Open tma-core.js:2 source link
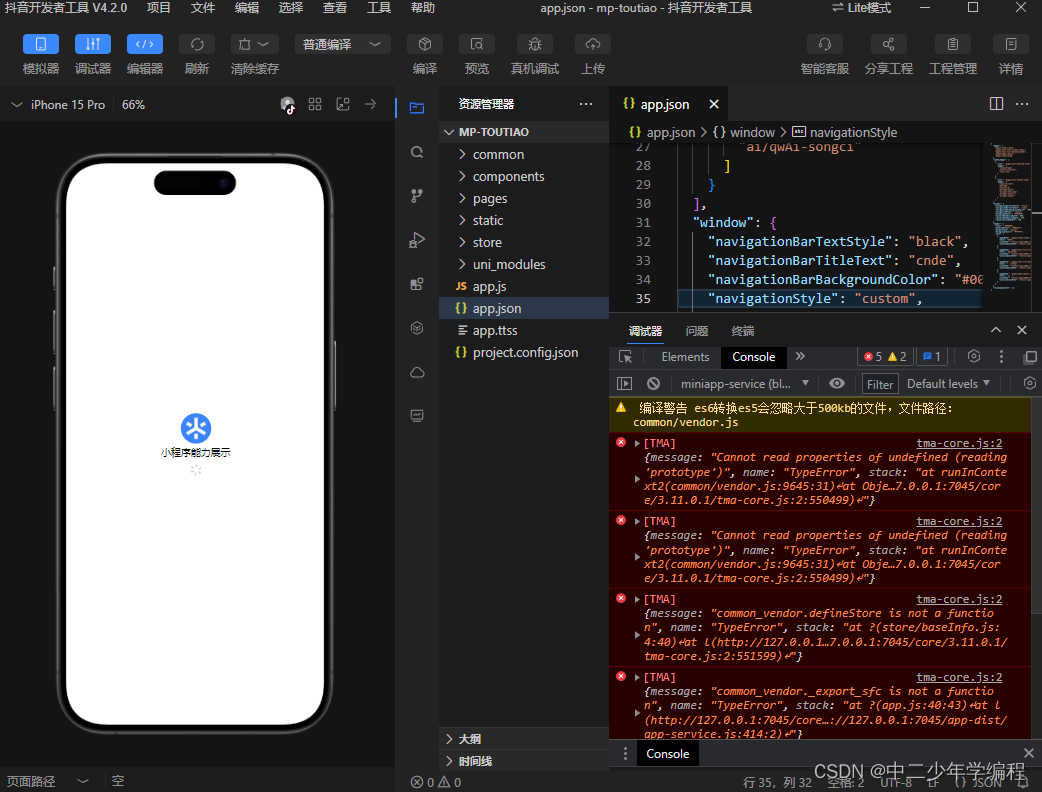The width and height of the screenshot is (1042, 792). (x=959, y=443)
